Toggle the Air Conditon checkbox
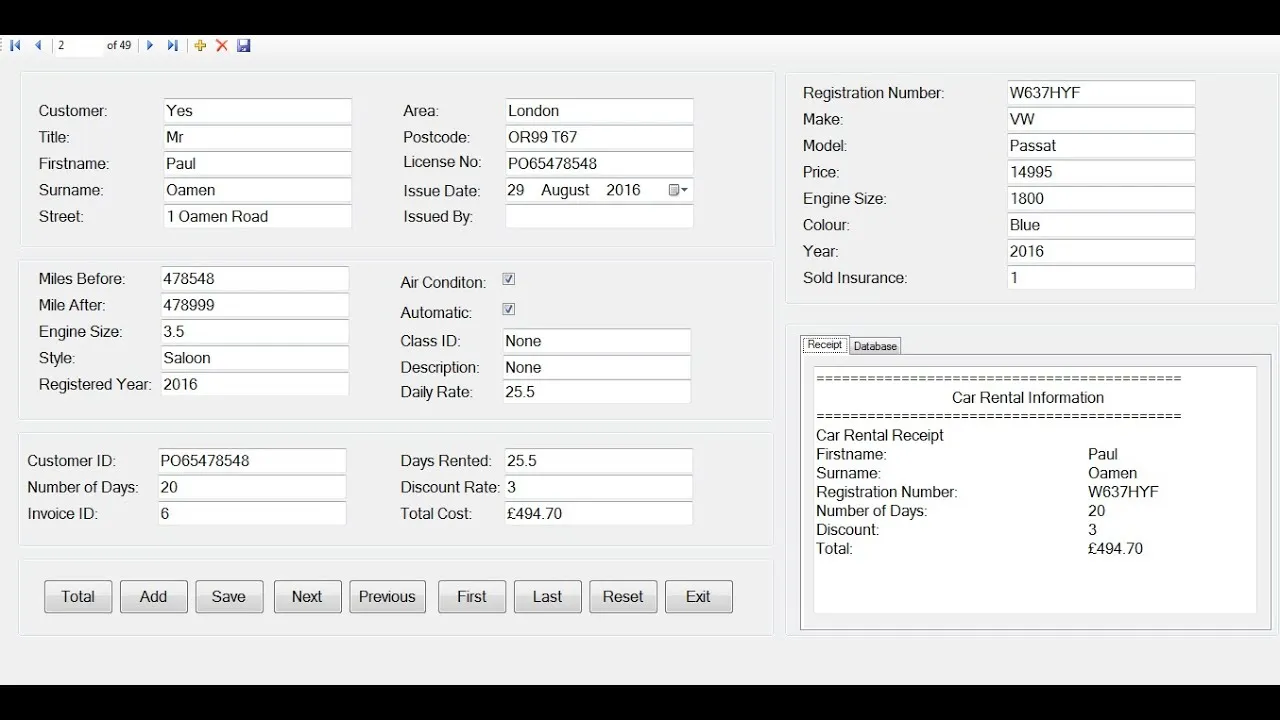 click(509, 279)
